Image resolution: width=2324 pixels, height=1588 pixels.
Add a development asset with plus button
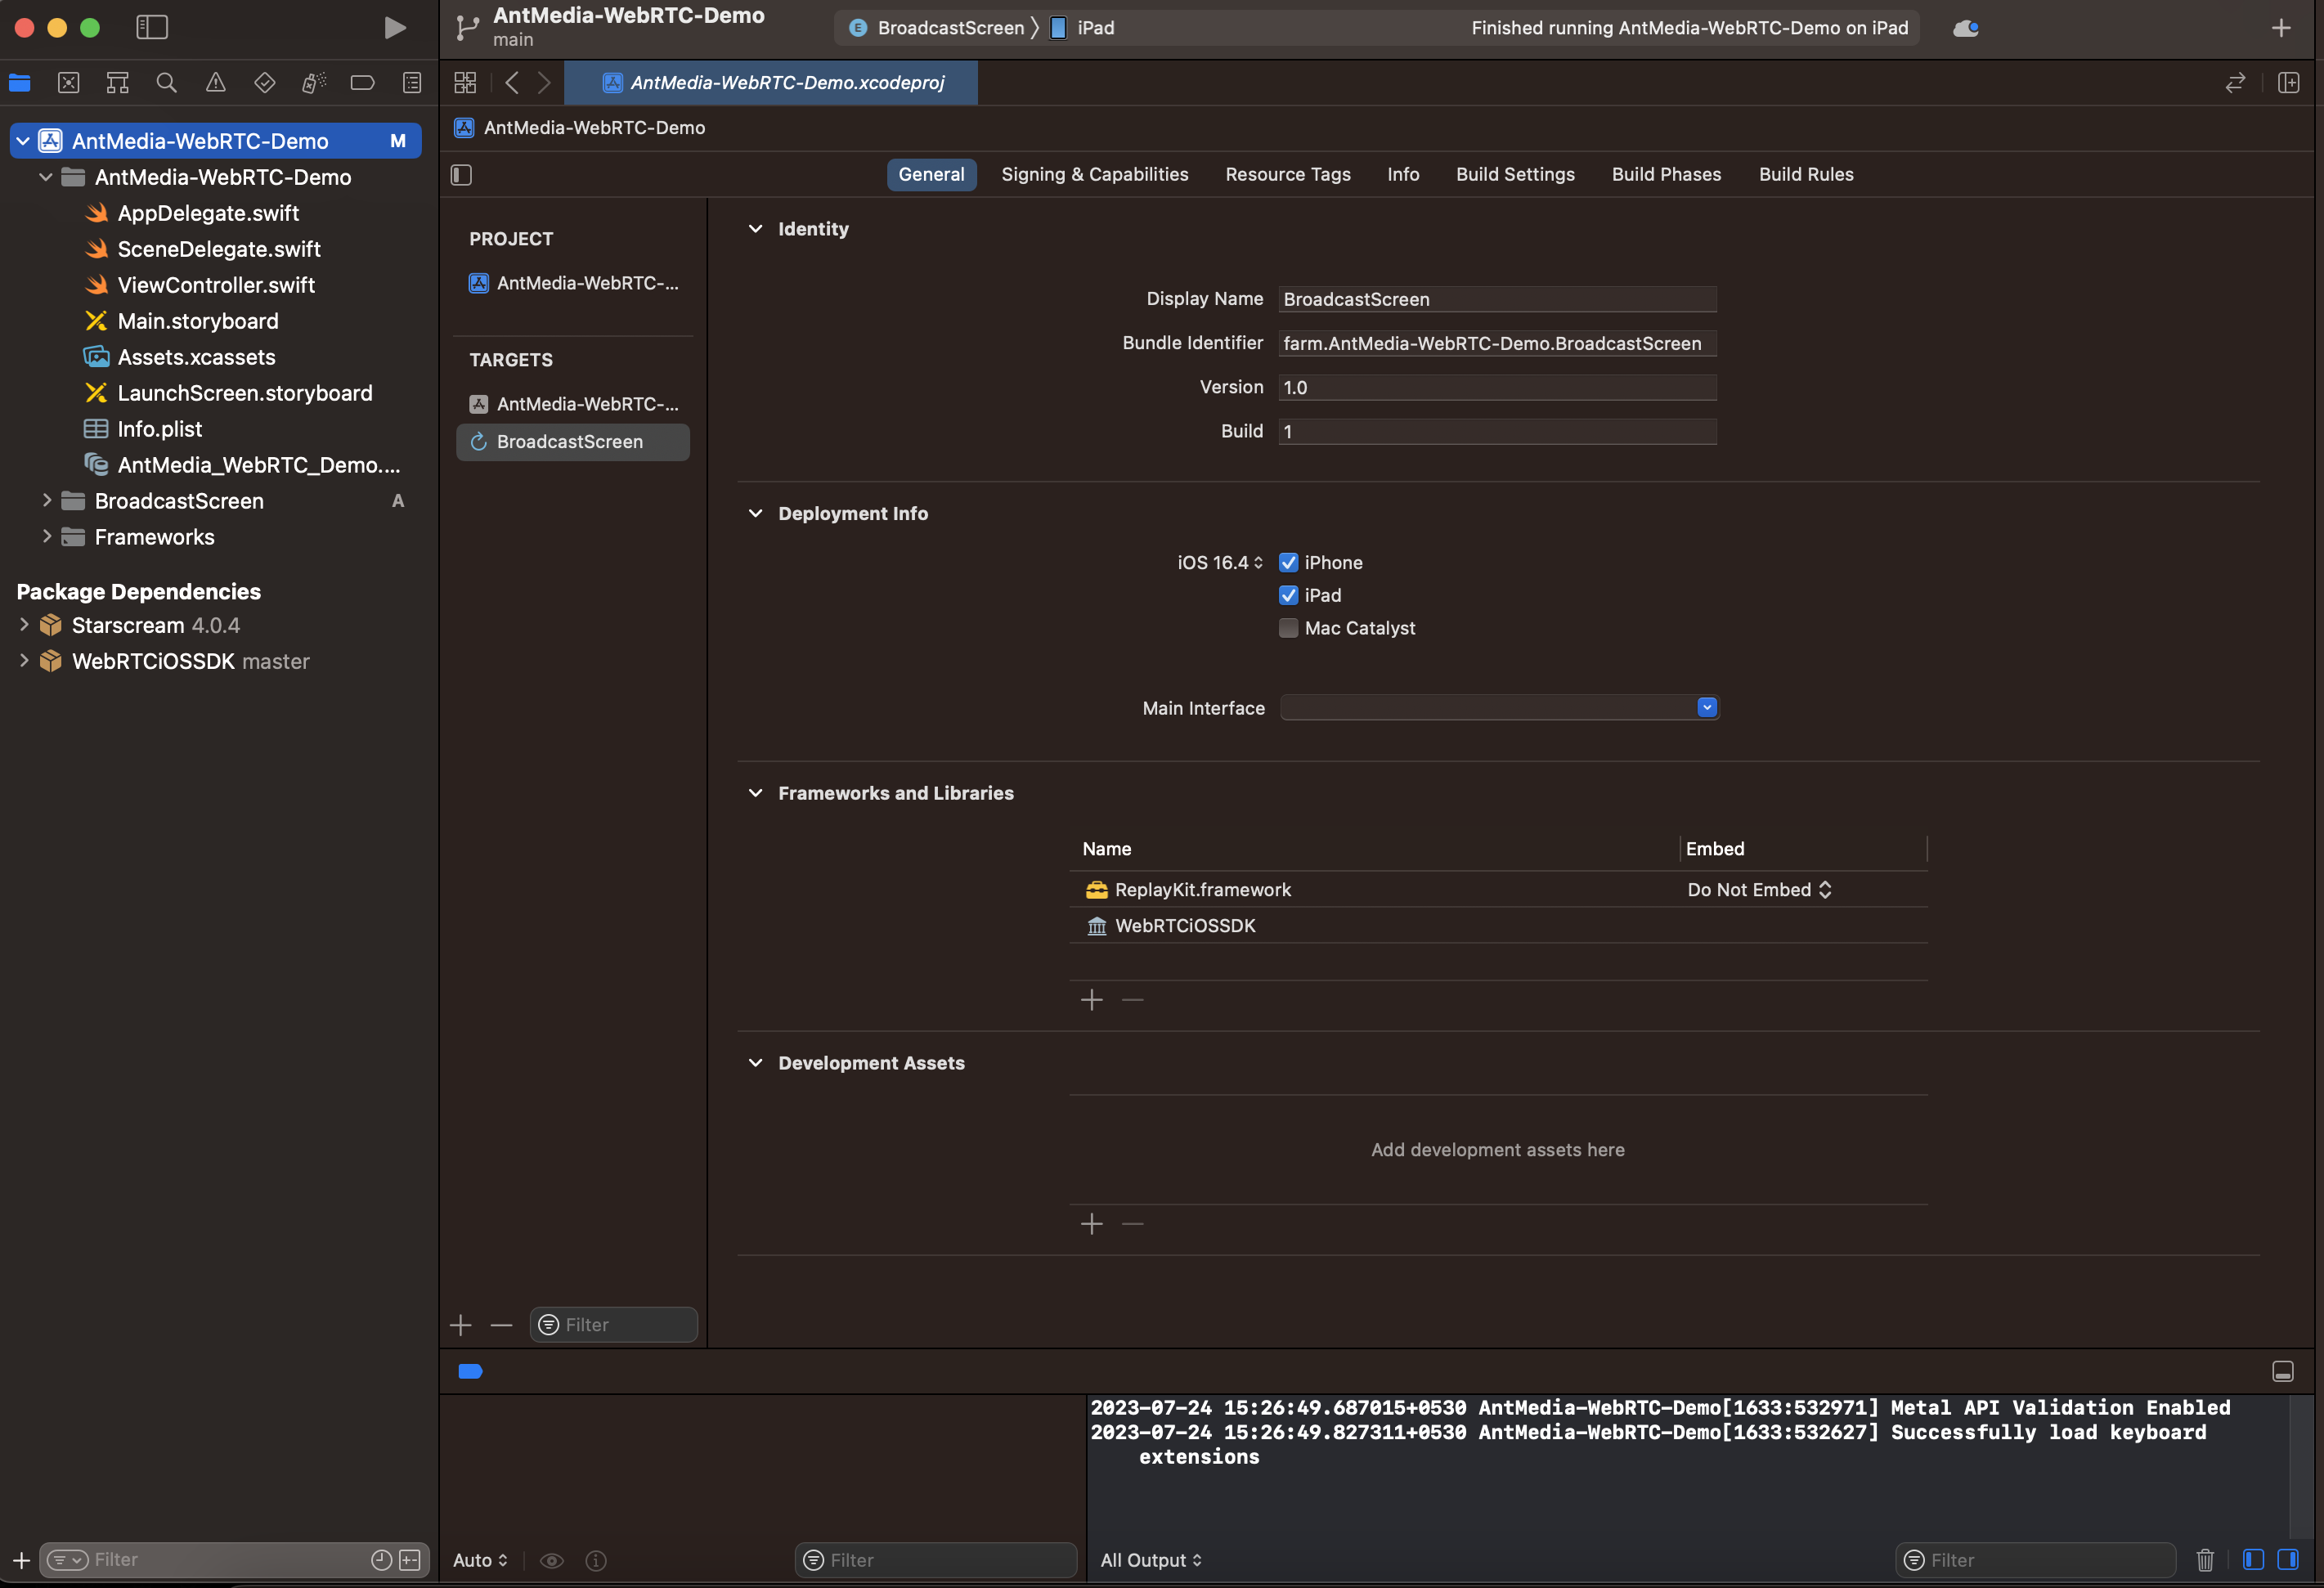(1092, 1224)
